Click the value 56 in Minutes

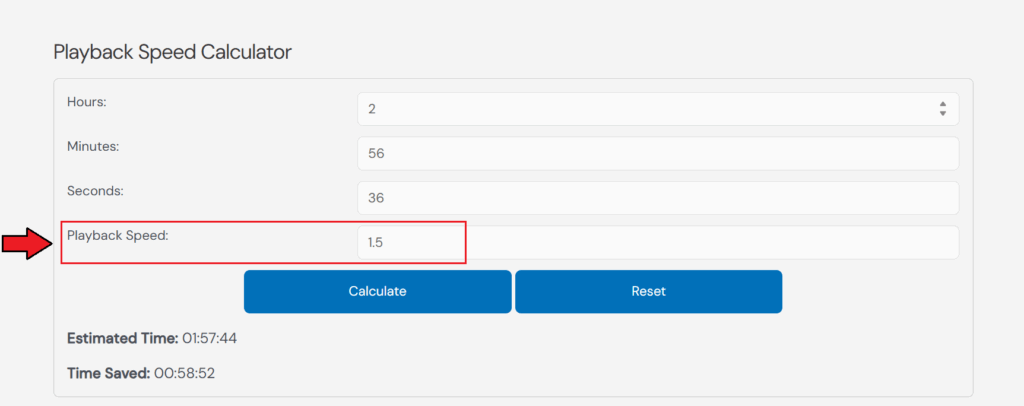(376, 154)
